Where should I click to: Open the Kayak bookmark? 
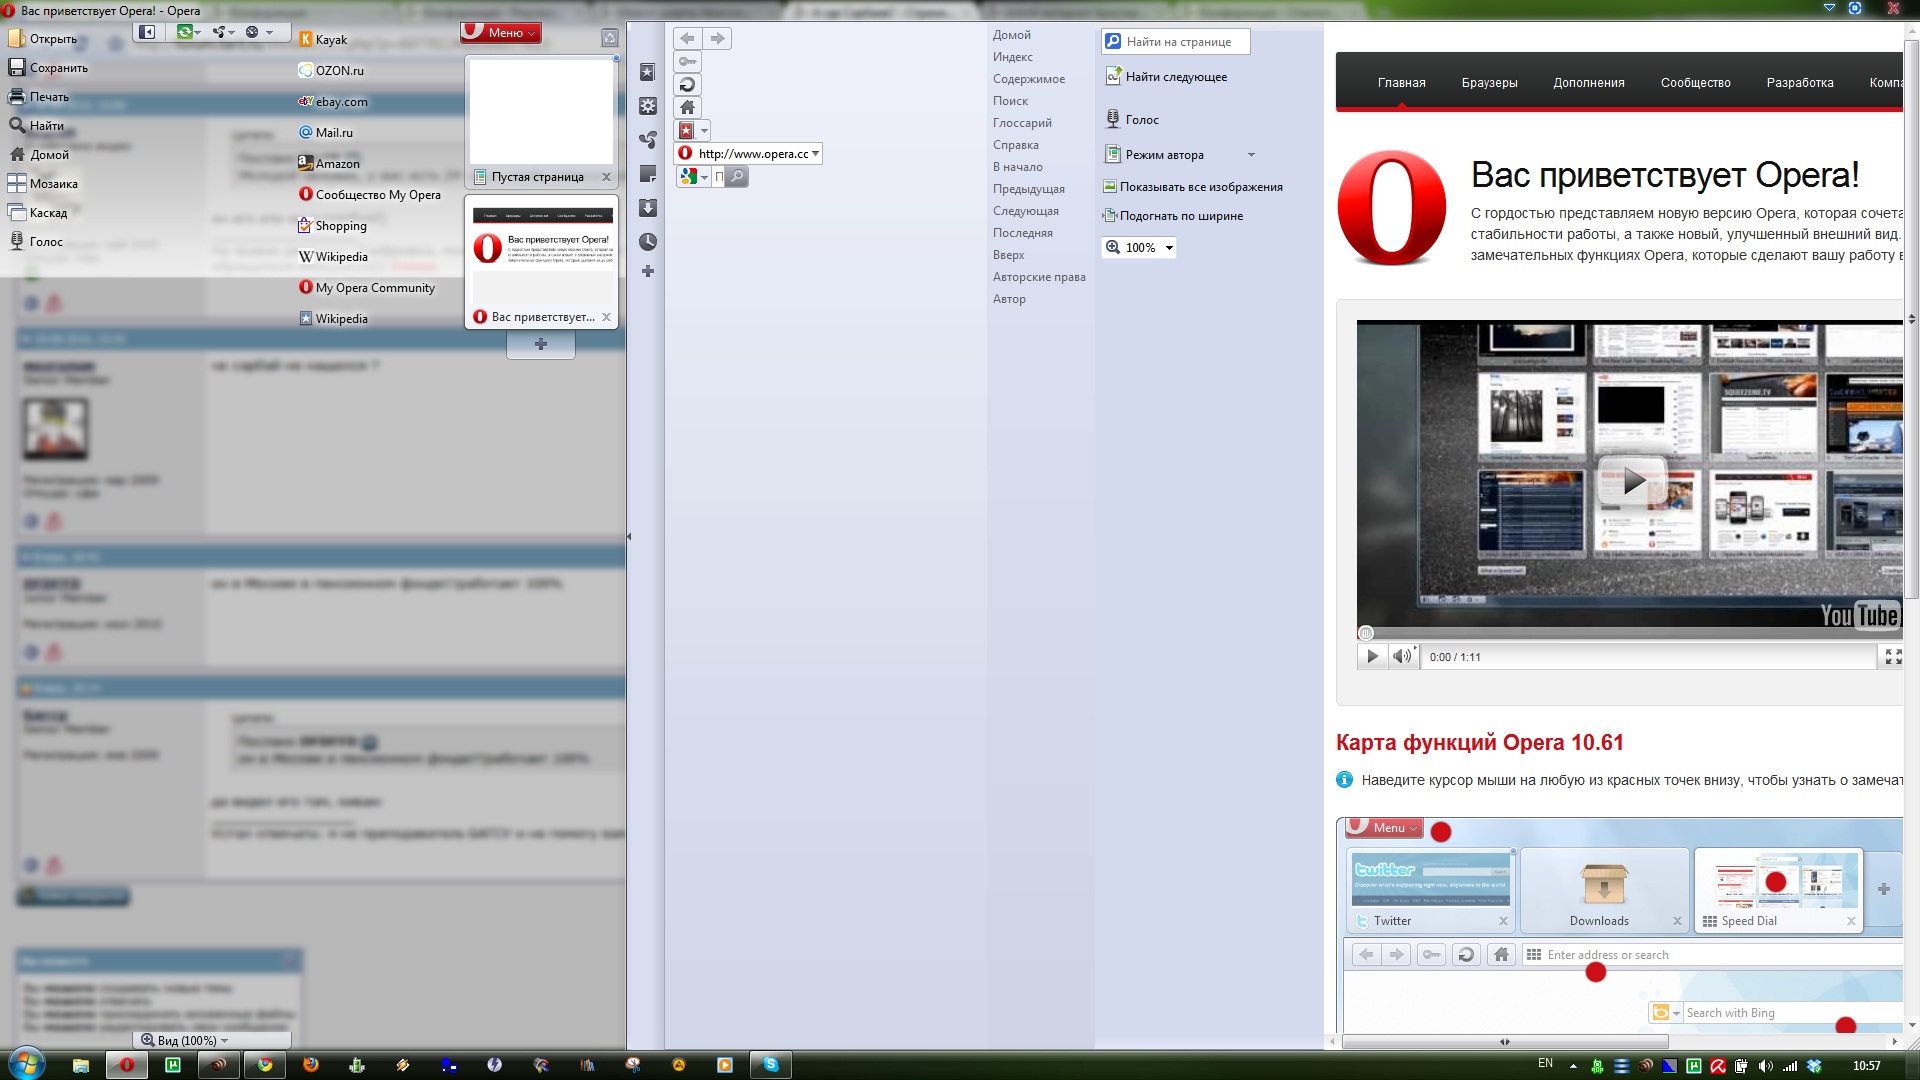(x=323, y=40)
